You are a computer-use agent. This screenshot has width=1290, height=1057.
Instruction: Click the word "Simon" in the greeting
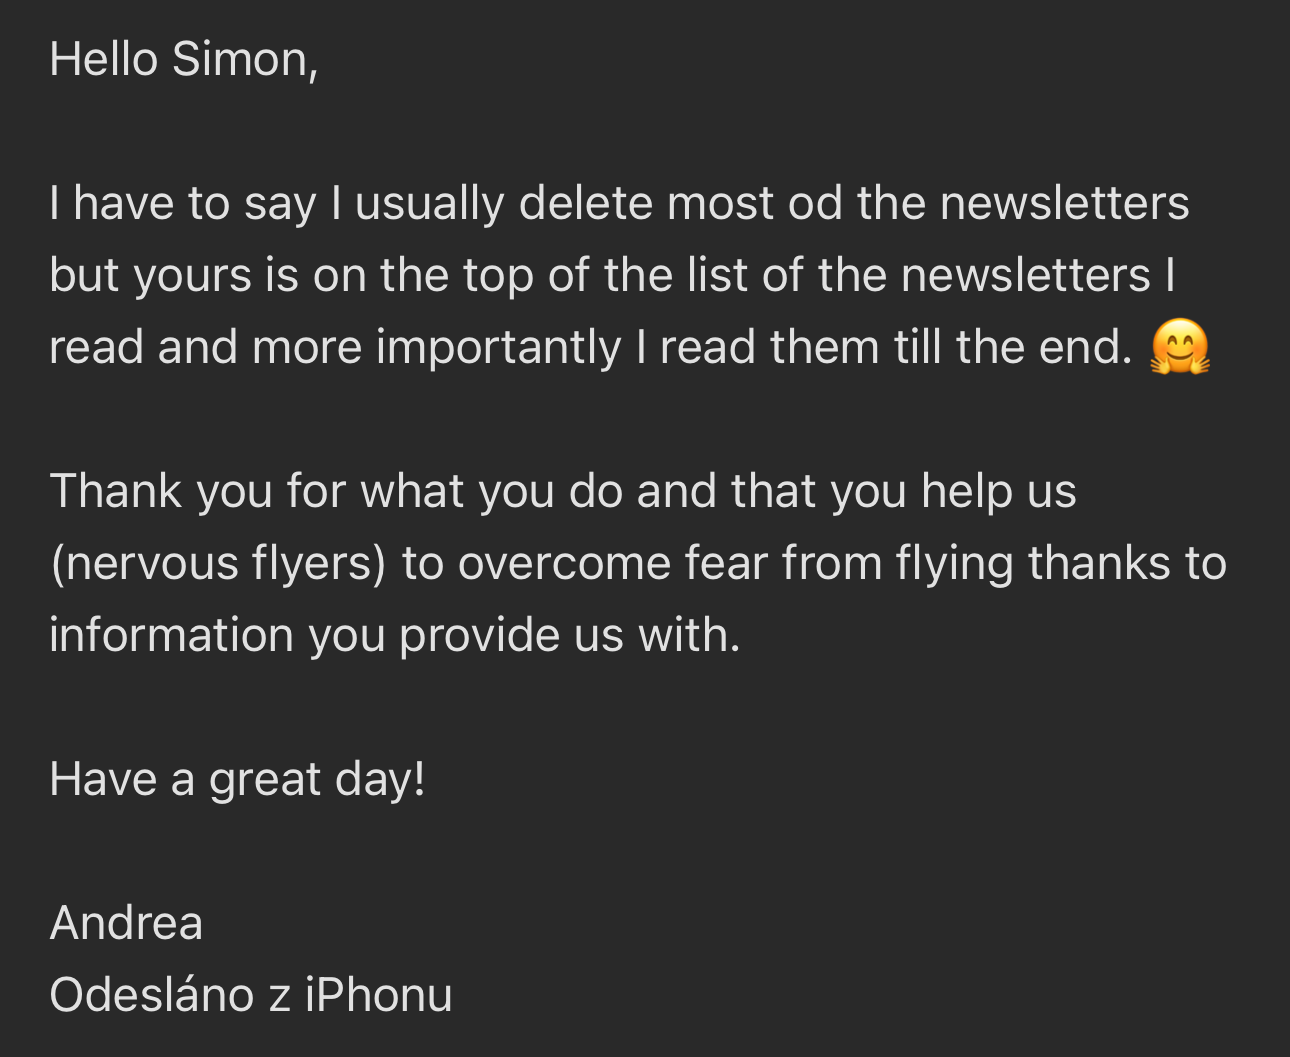[245, 60]
